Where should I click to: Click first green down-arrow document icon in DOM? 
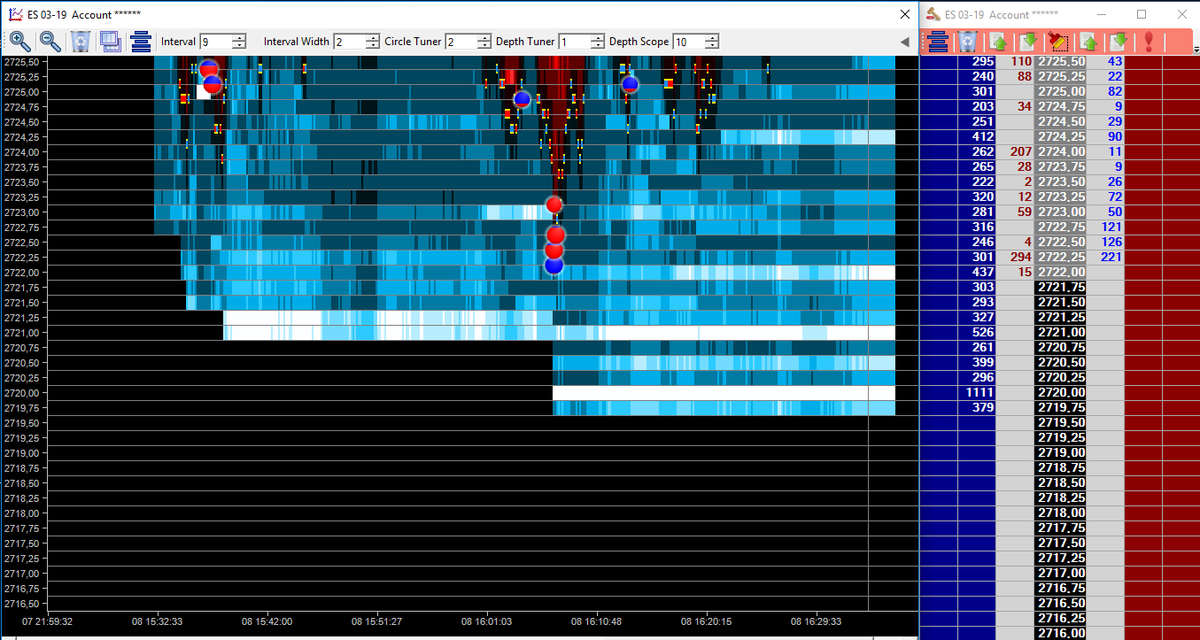[x=1028, y=41]
